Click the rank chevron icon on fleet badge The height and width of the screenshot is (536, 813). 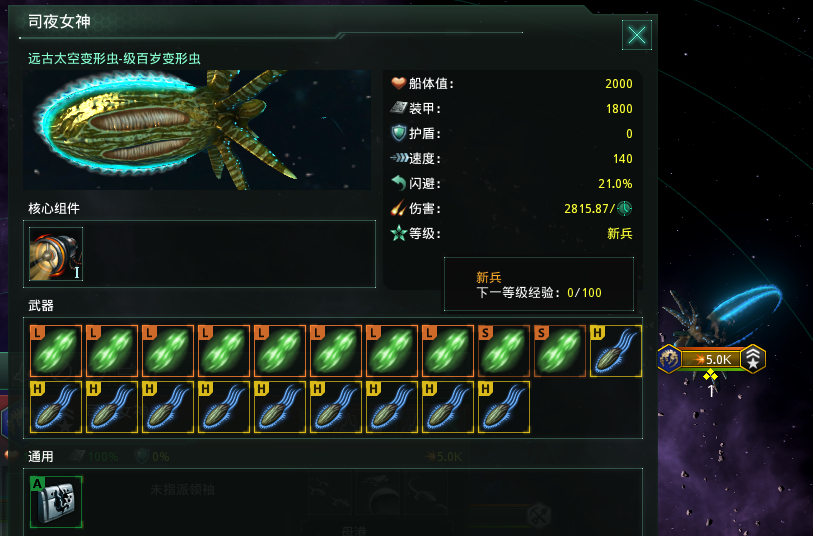click(753, 359)
